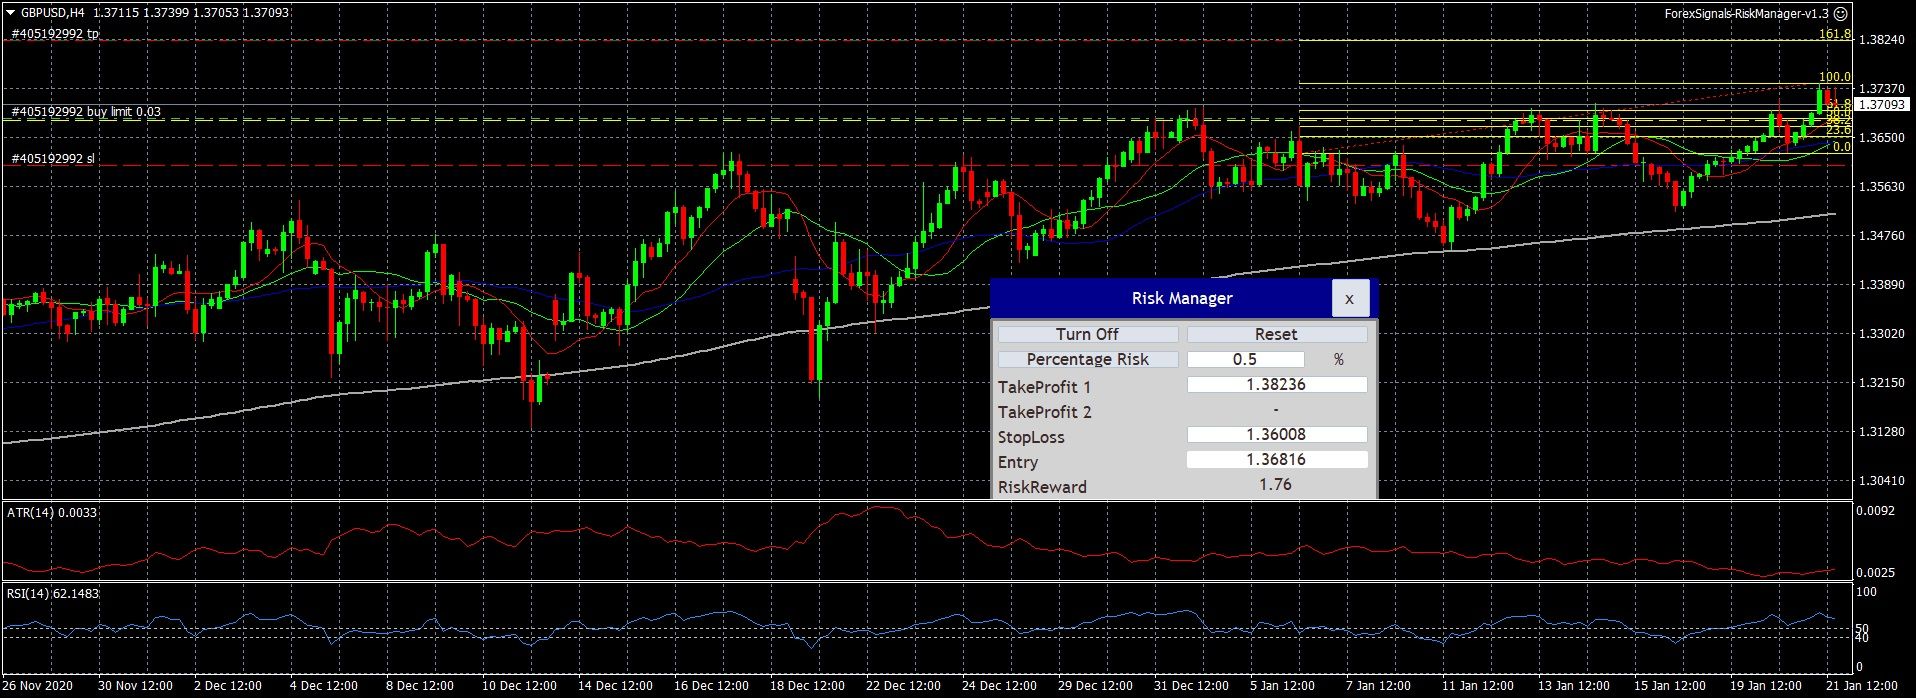The height and width of the screenshot is (698, 1916).
Task: Click the smiley icon next to ForexSignals-RiskManager-v1.3
Action: [1841, 13]
